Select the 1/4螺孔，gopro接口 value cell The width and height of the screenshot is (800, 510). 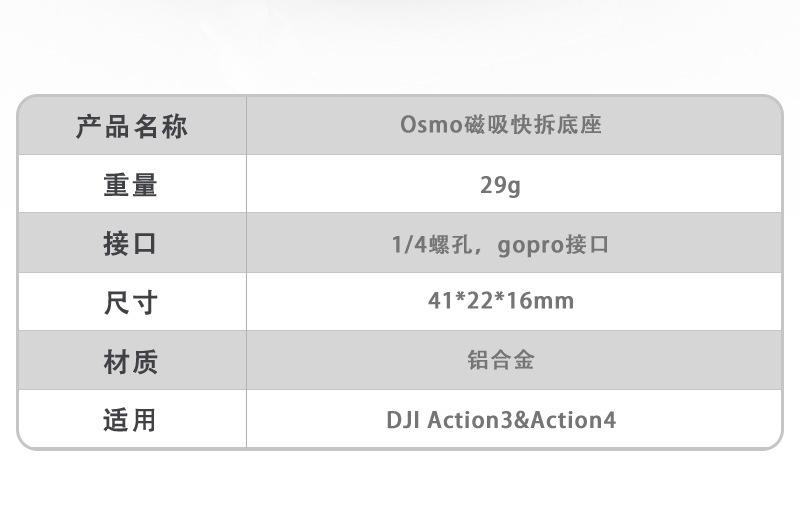[500, 244]
